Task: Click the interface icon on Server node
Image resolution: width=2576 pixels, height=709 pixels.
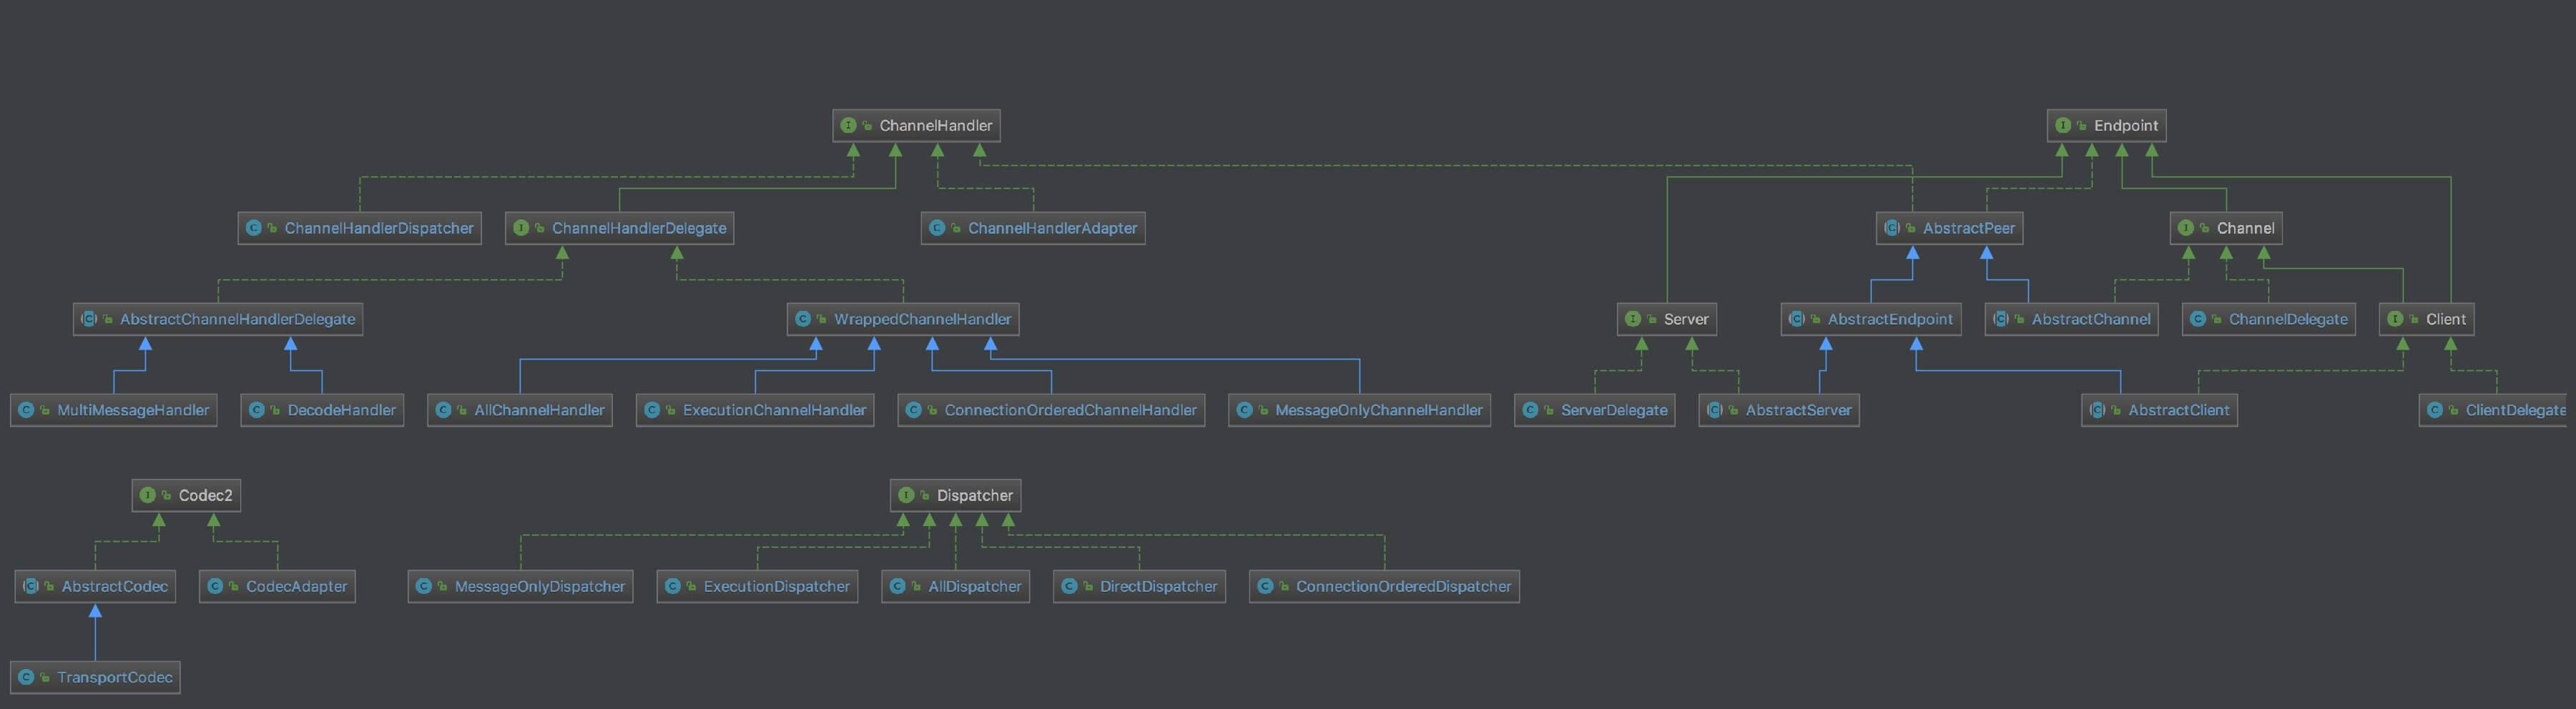Action: [x=1633, y=319]
